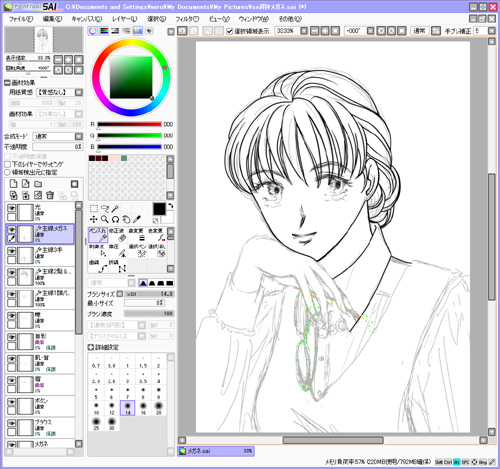
Task: Select the Hand pan tool
Action: pyautogui.click(x=126, y=219)
